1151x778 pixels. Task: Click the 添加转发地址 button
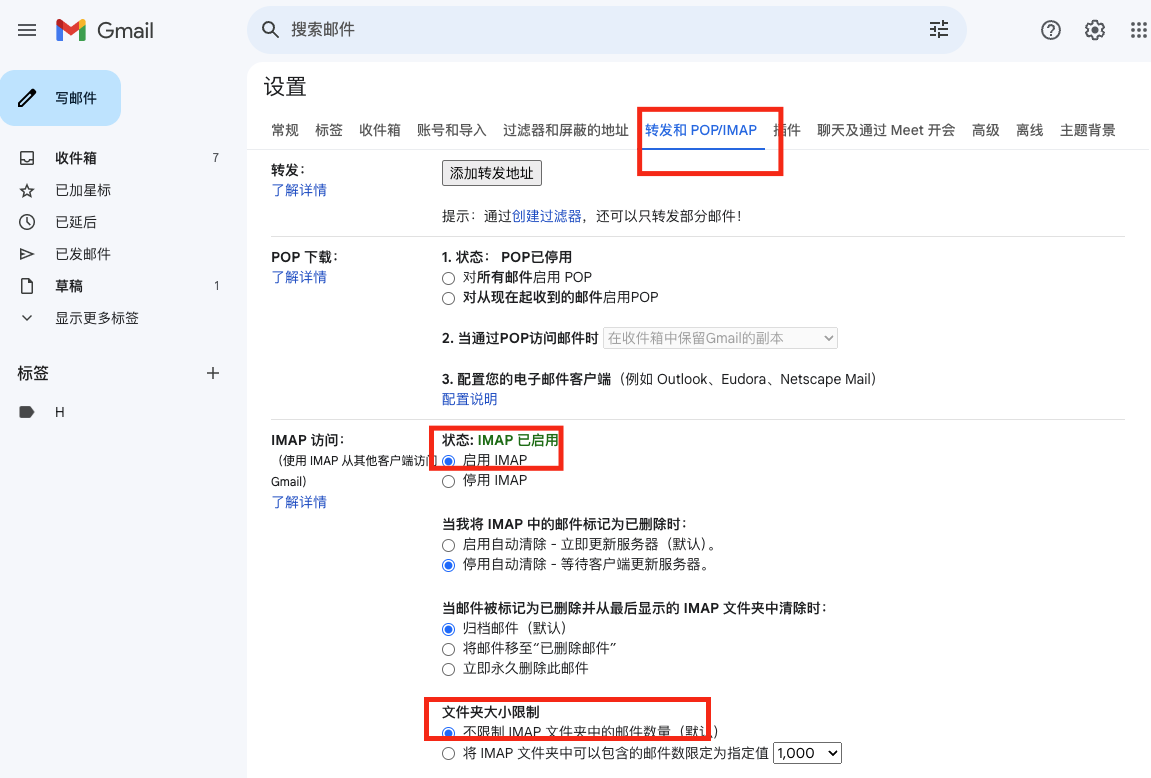(491, 173)
